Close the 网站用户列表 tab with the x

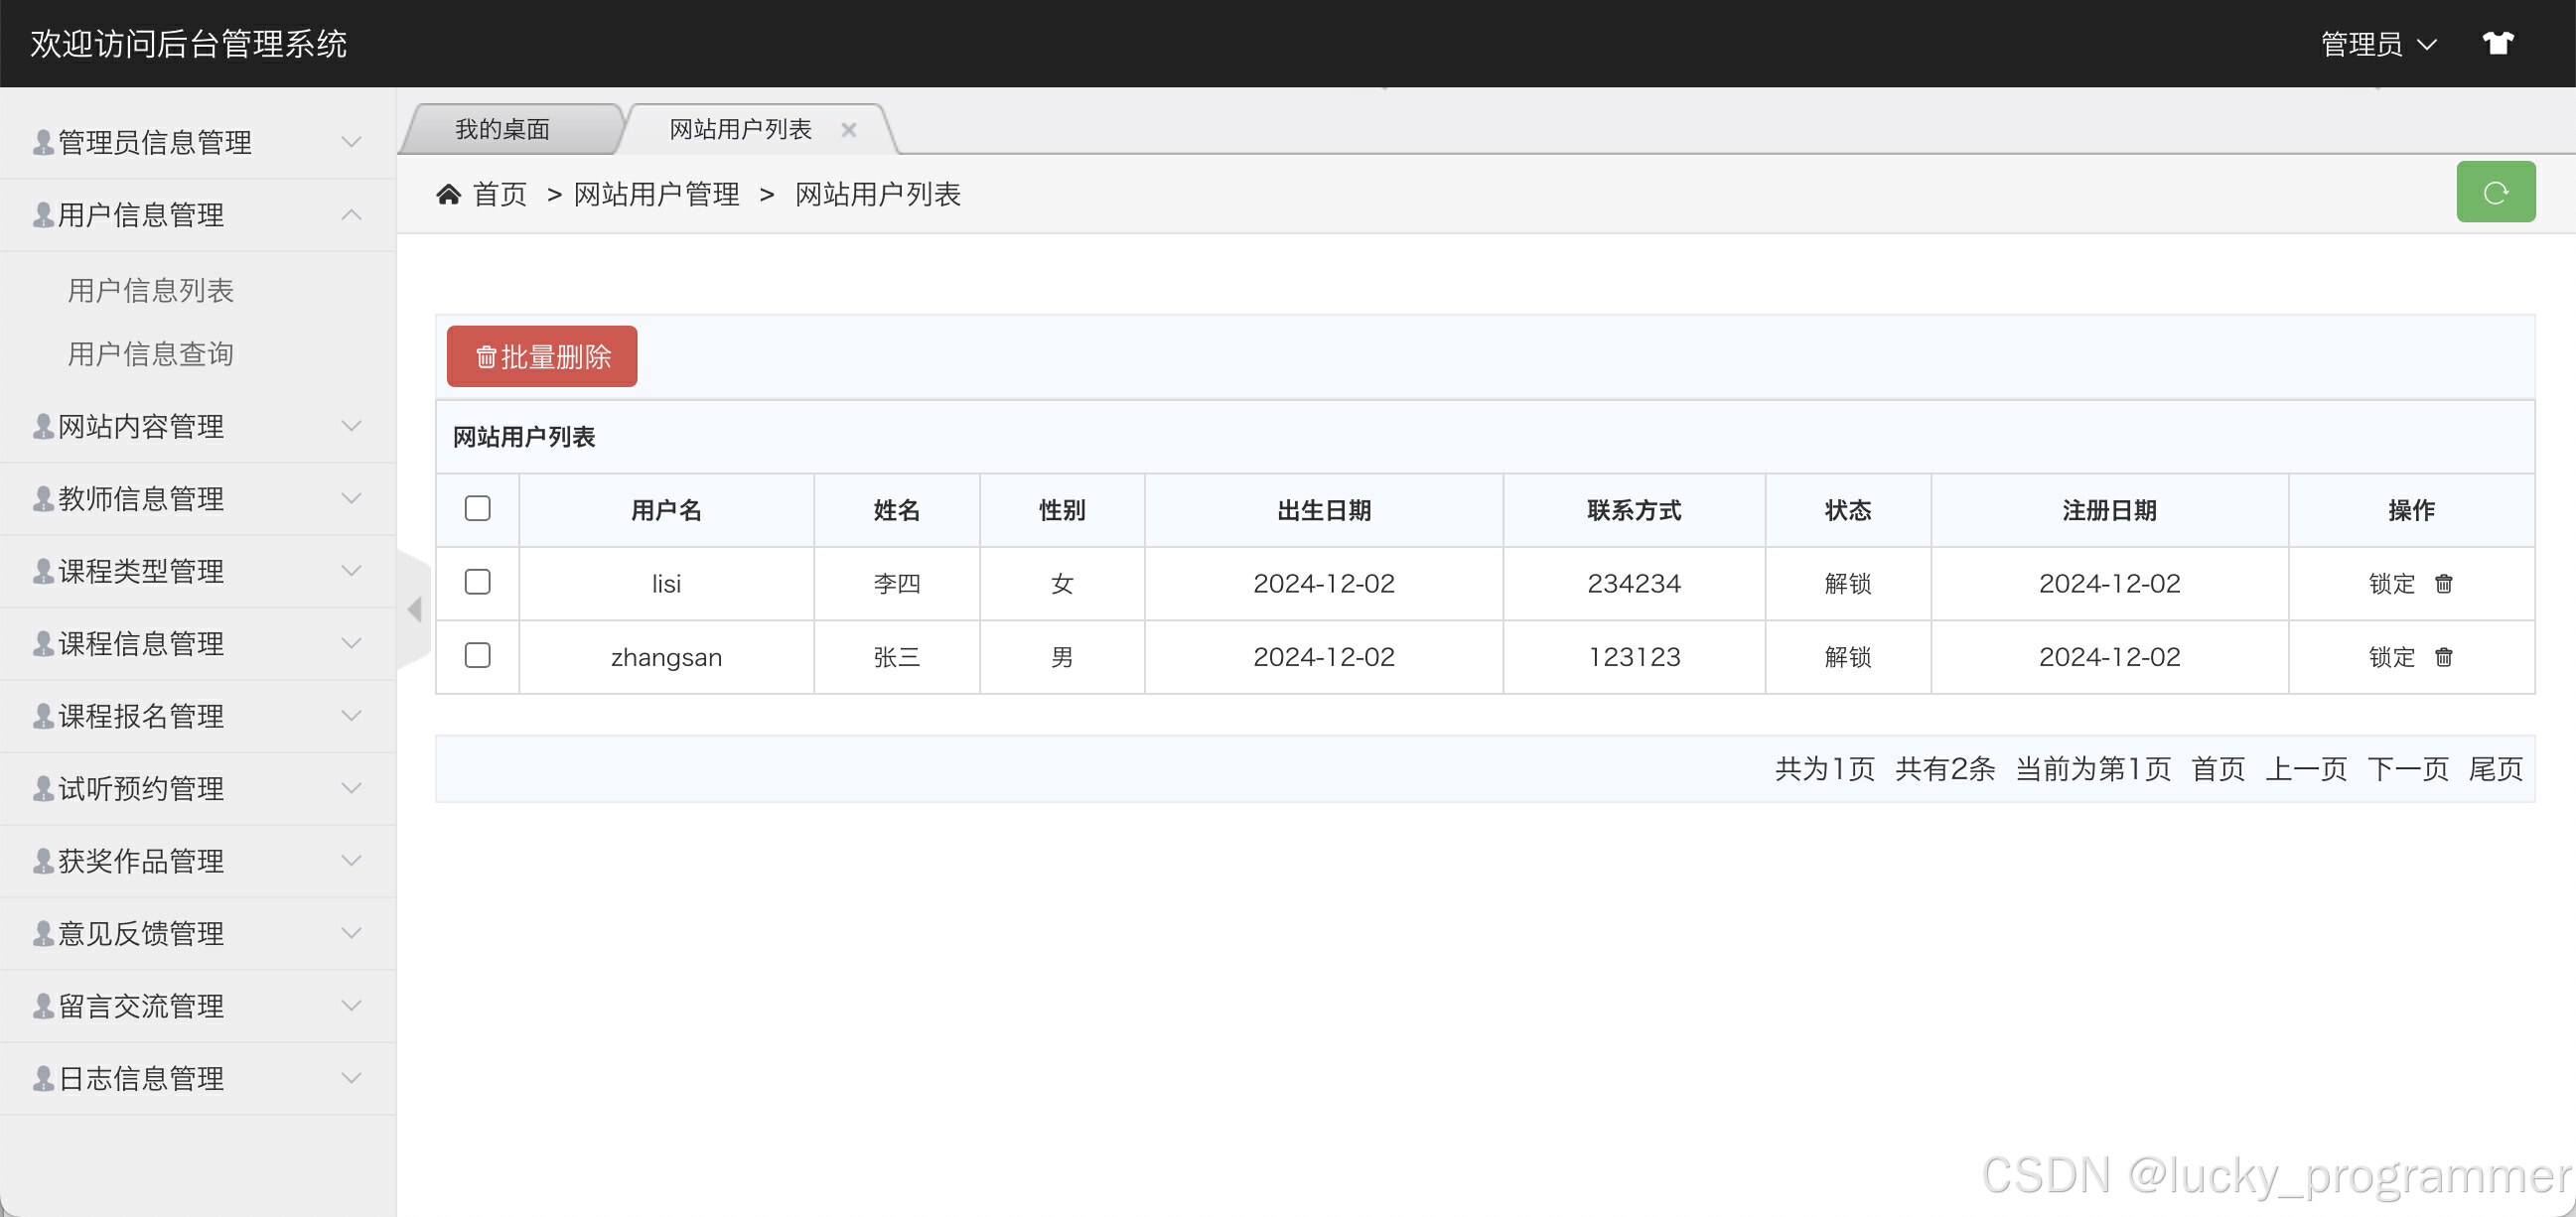point(848,130)
